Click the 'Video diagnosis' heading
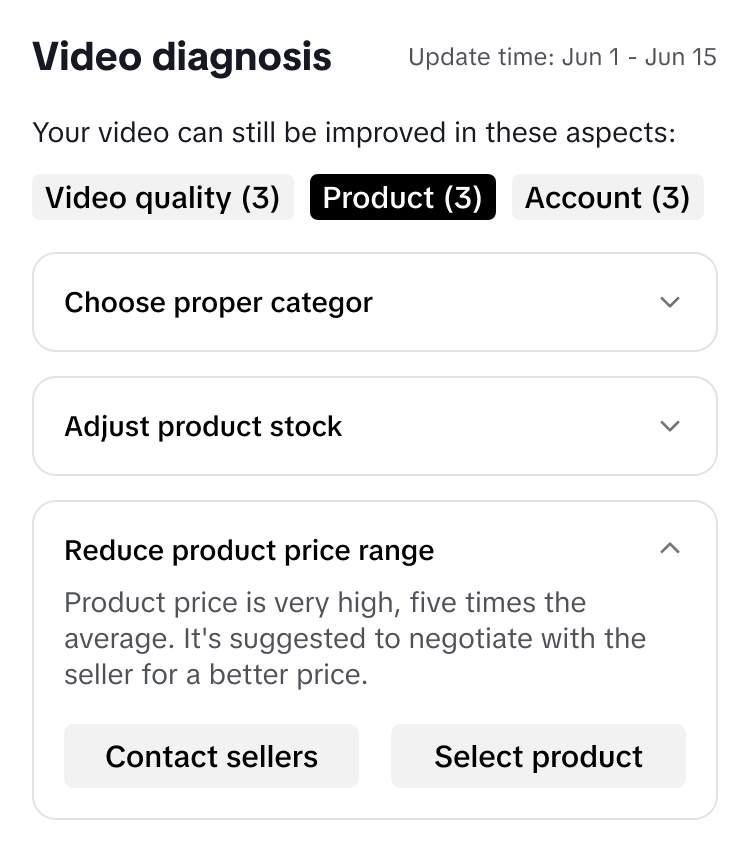The width and height of the screenshot is (750, 852). (182, 57)
